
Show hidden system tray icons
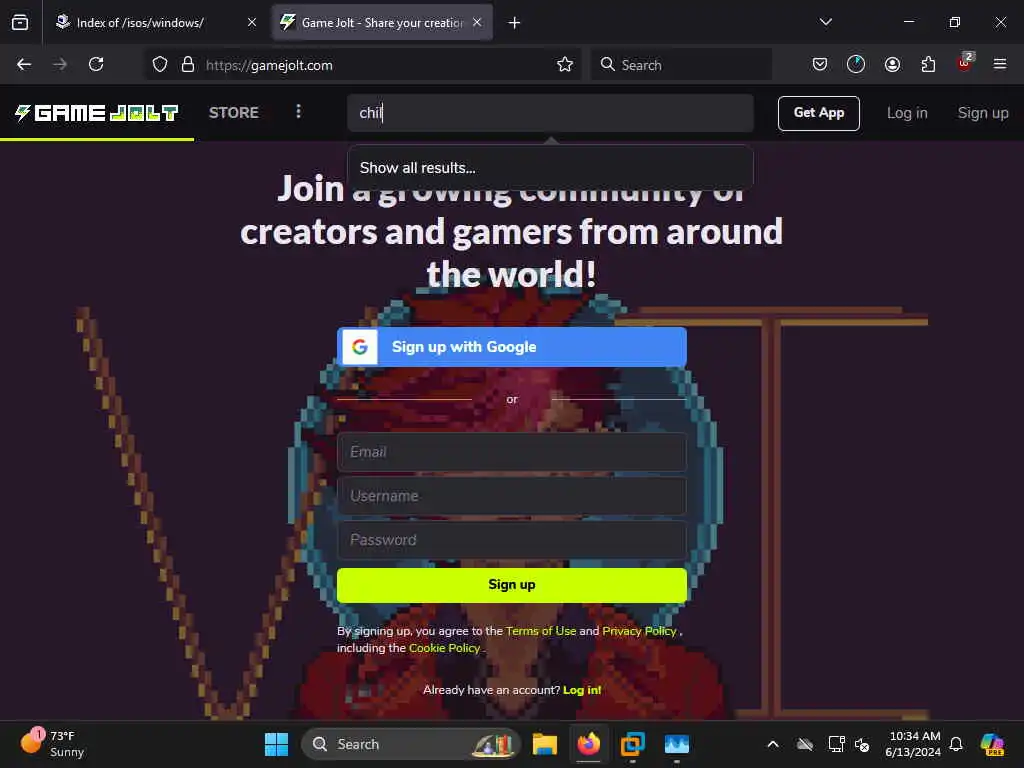coord(773,744)
